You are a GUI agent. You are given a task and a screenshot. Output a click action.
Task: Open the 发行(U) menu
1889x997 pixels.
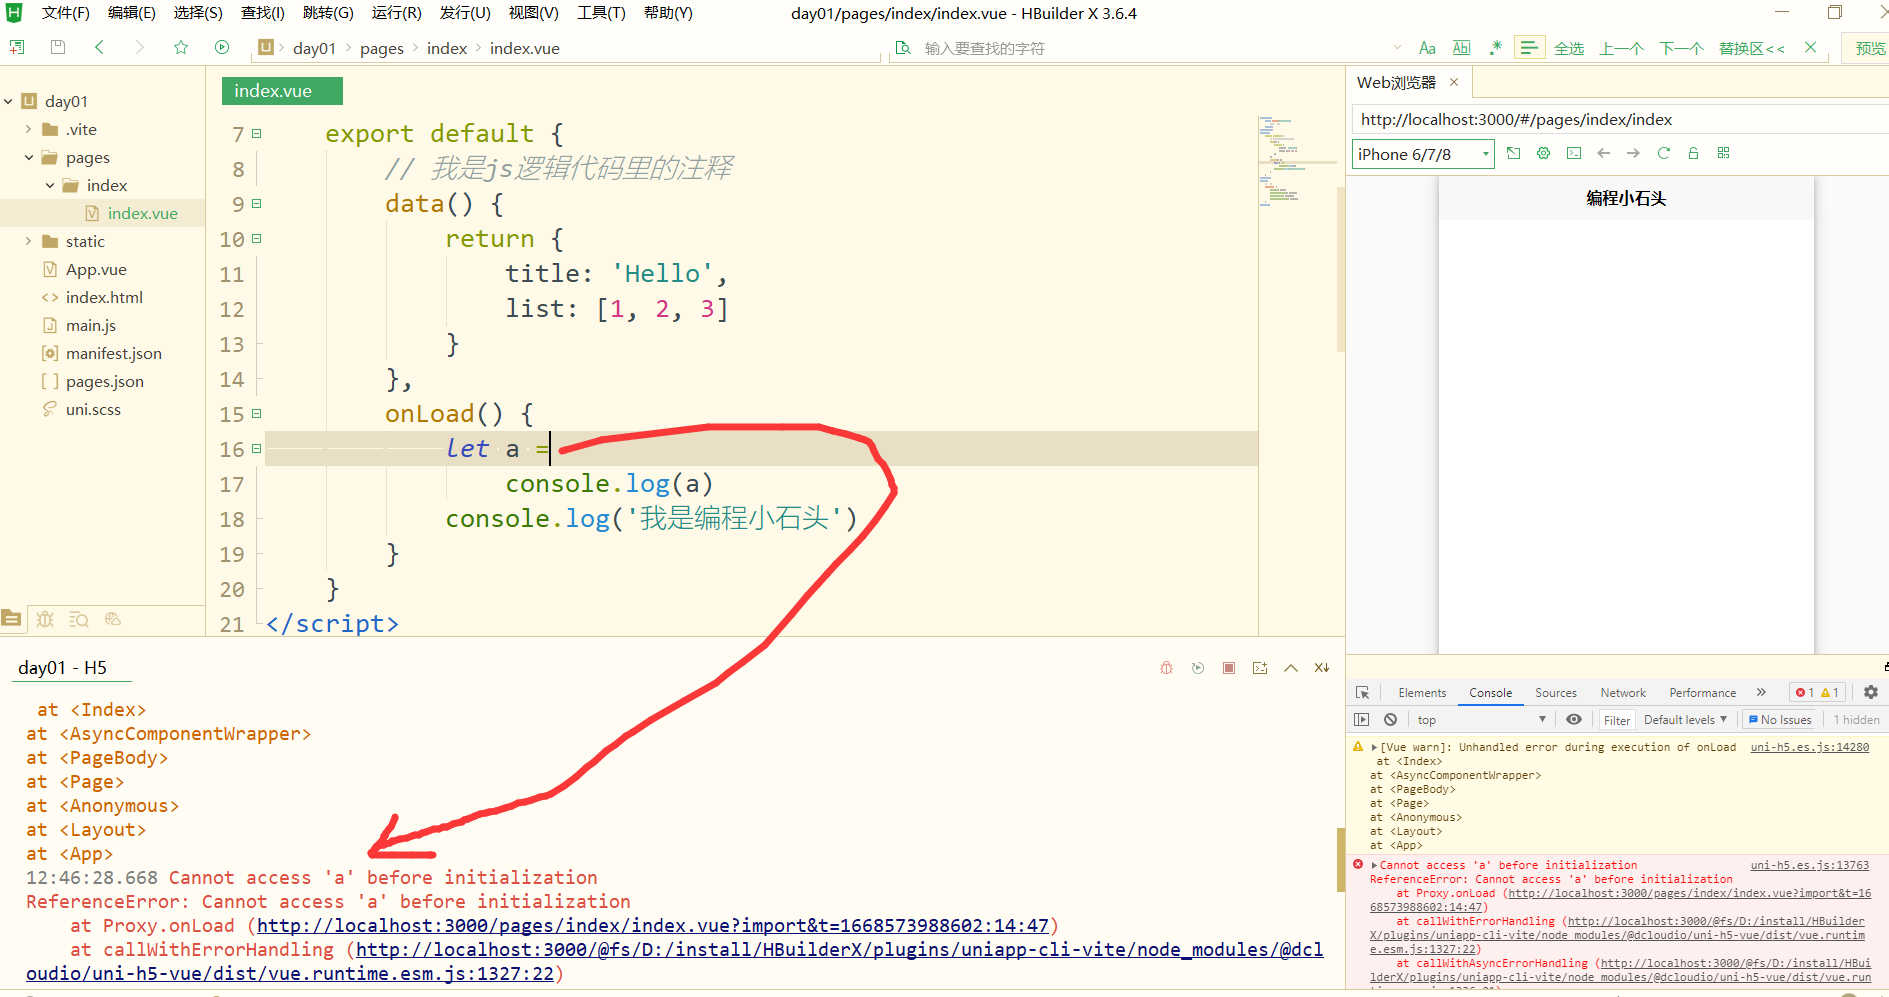465,13
